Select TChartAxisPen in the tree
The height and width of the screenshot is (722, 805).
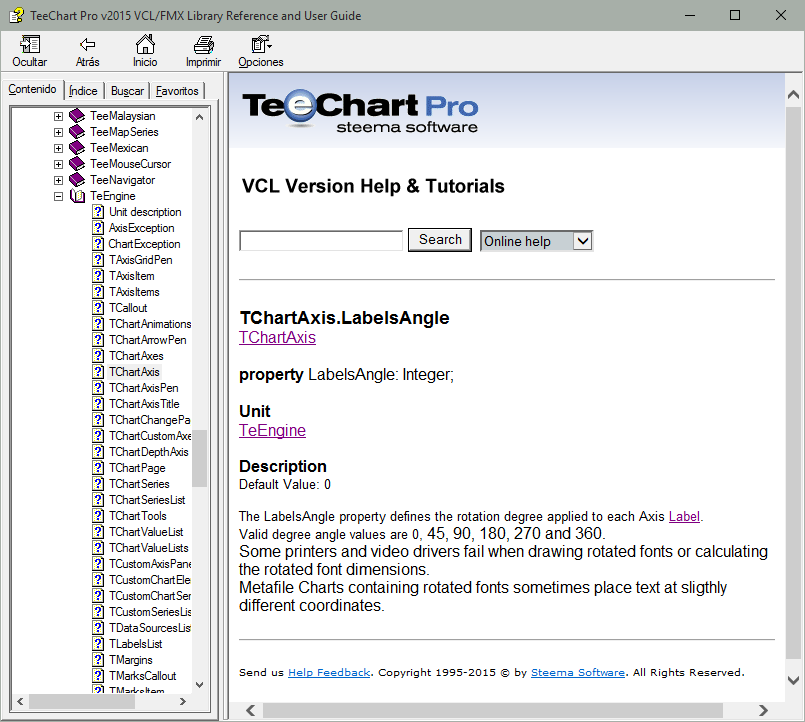tap(144, 388)
